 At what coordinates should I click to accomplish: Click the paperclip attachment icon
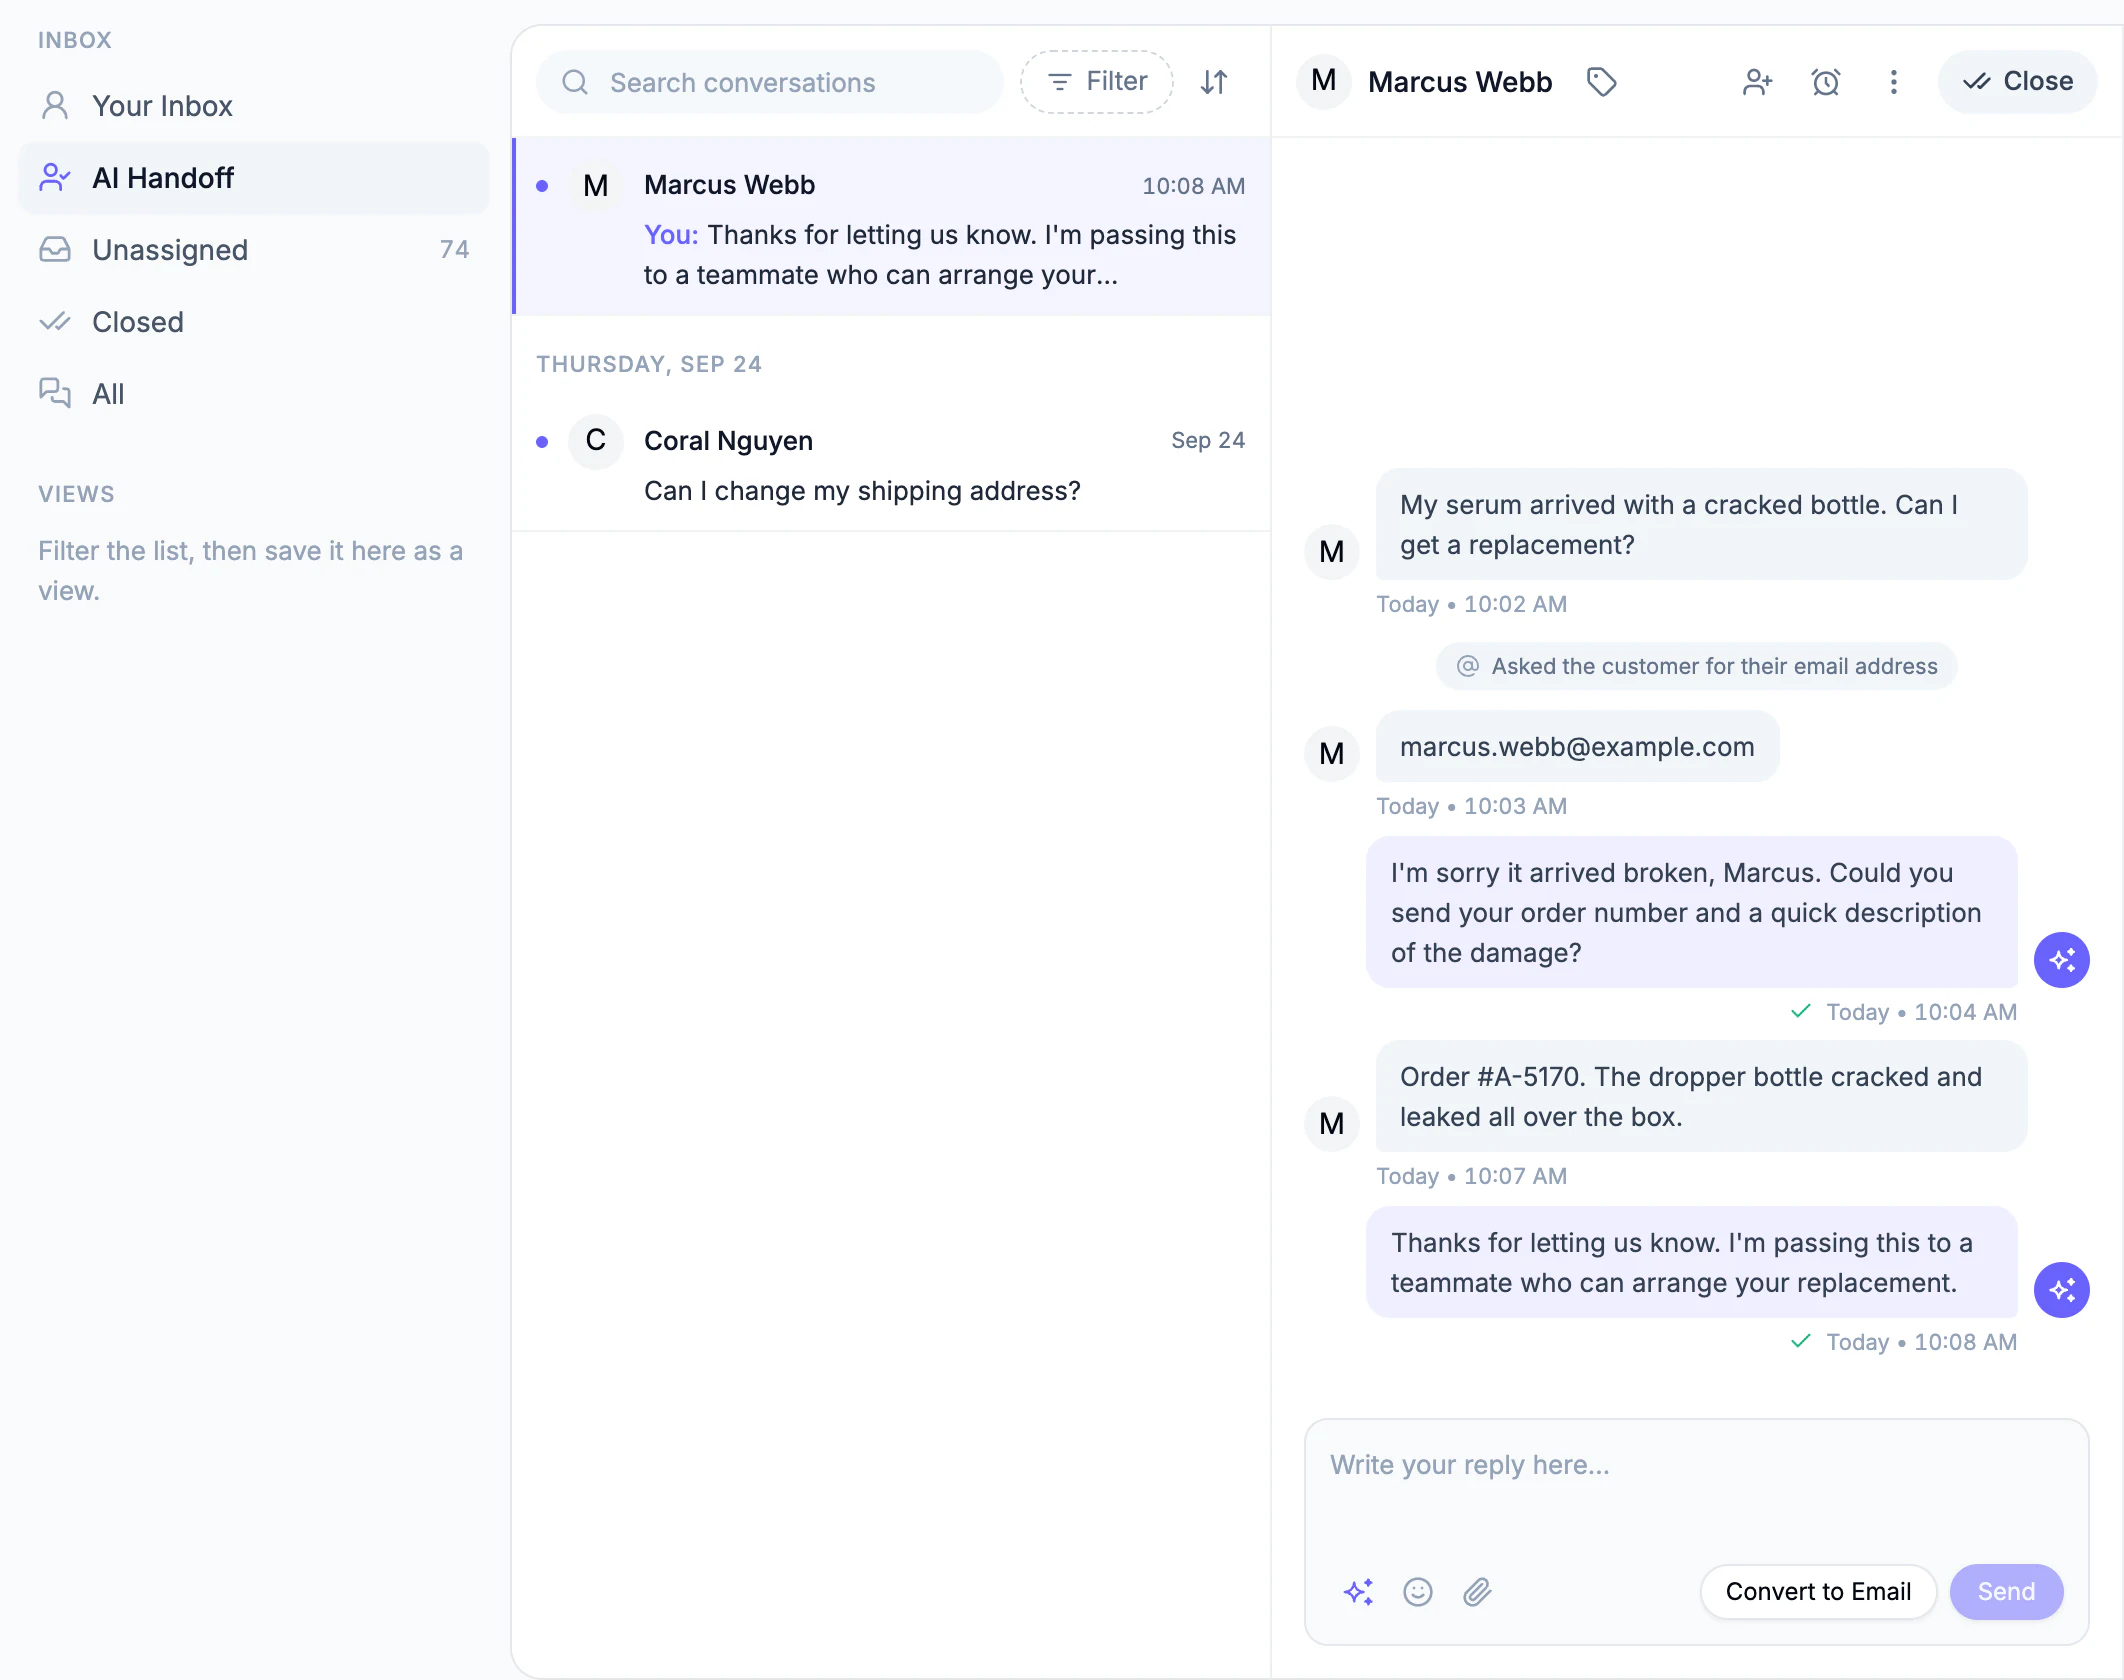click(x=1477, y=1592)
